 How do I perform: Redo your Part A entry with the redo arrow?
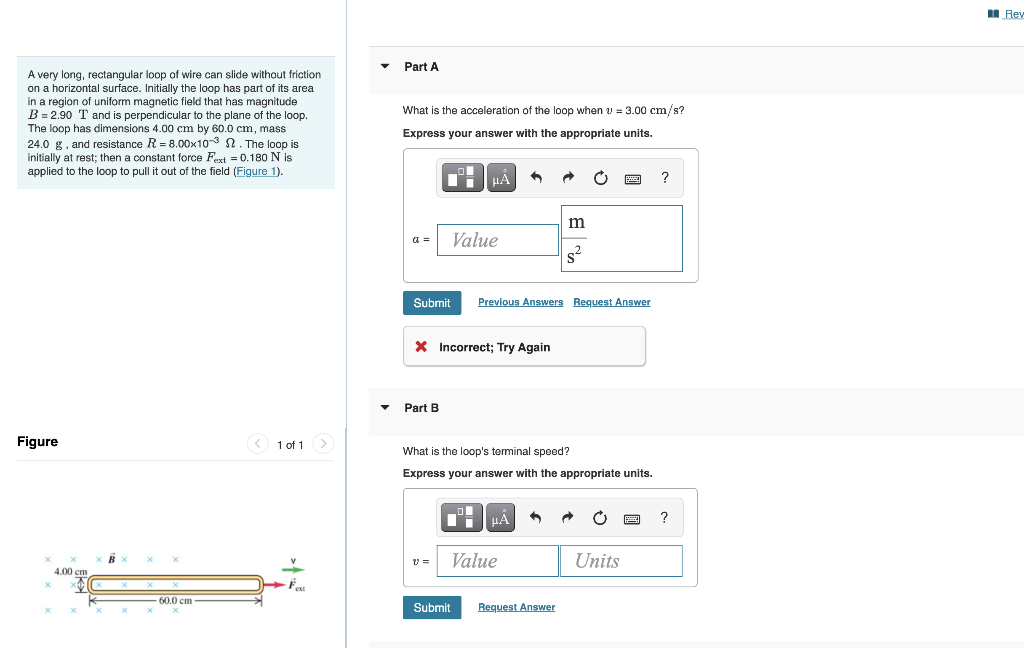pos(567,177)
